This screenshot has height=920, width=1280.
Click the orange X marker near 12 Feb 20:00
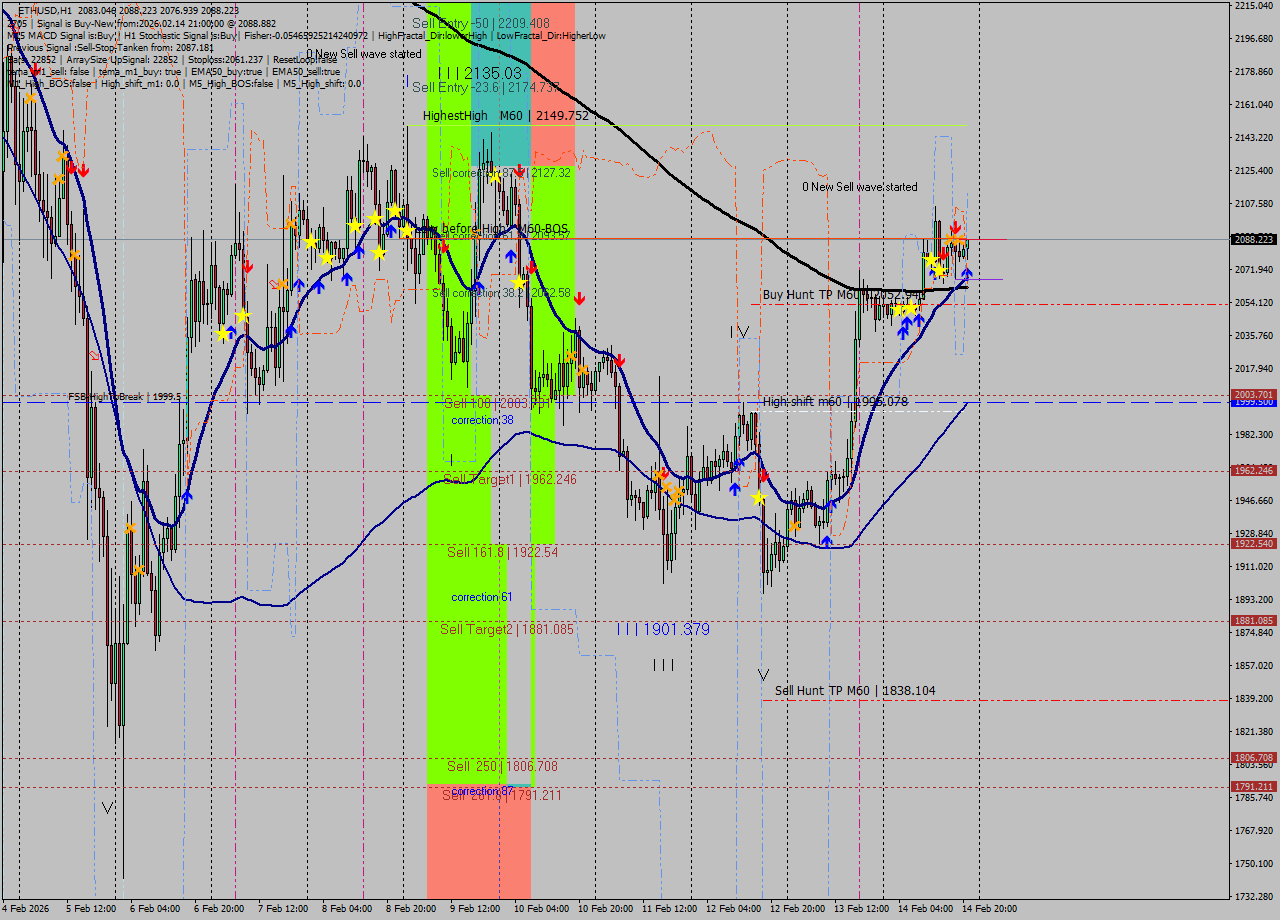(795, 525)
